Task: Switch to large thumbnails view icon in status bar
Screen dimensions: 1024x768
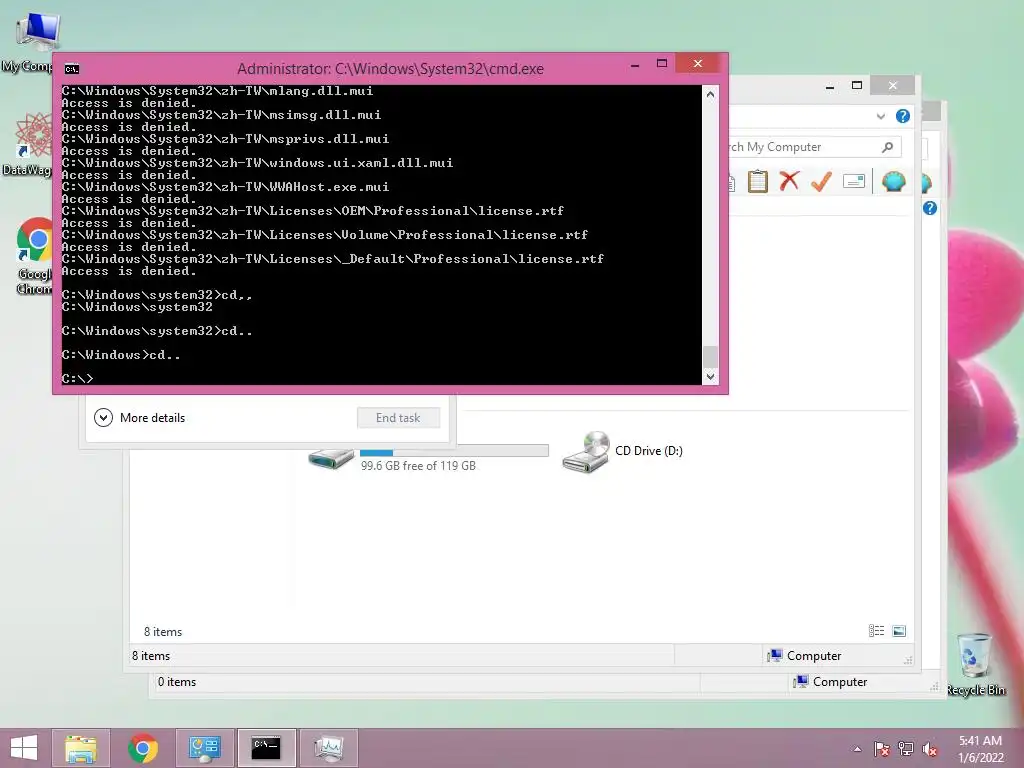Action: [x=899, y=630]
